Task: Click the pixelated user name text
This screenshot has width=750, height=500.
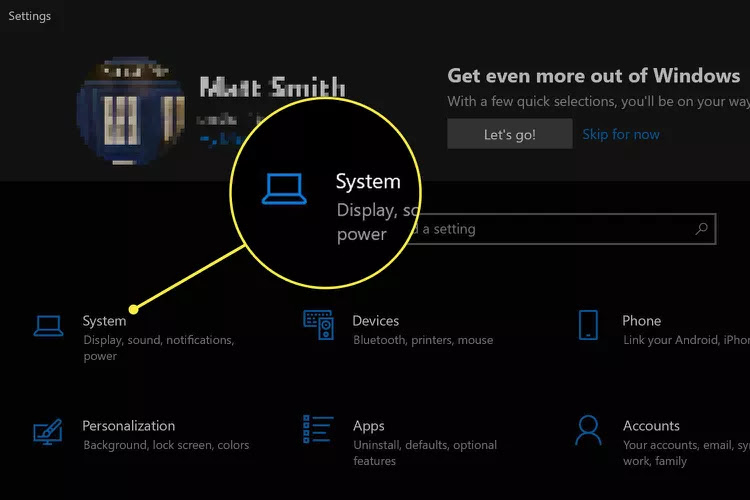Action: click(x=272, y=87)
